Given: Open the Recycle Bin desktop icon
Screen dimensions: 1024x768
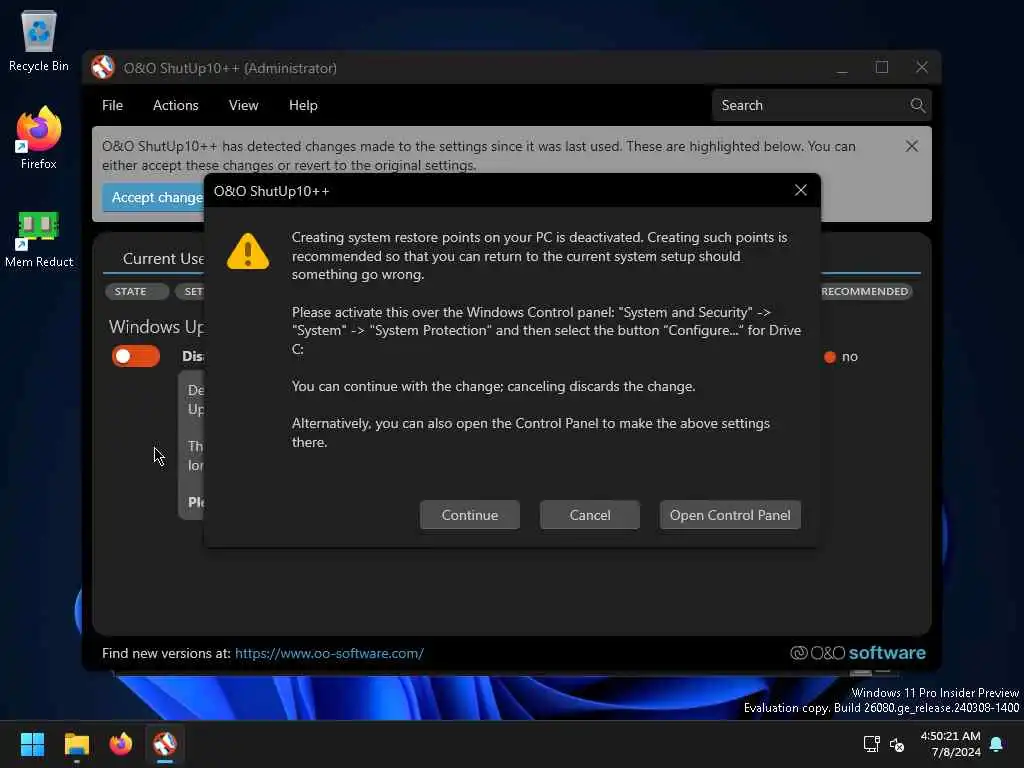Looking at the screenshot, I should 39,41.
